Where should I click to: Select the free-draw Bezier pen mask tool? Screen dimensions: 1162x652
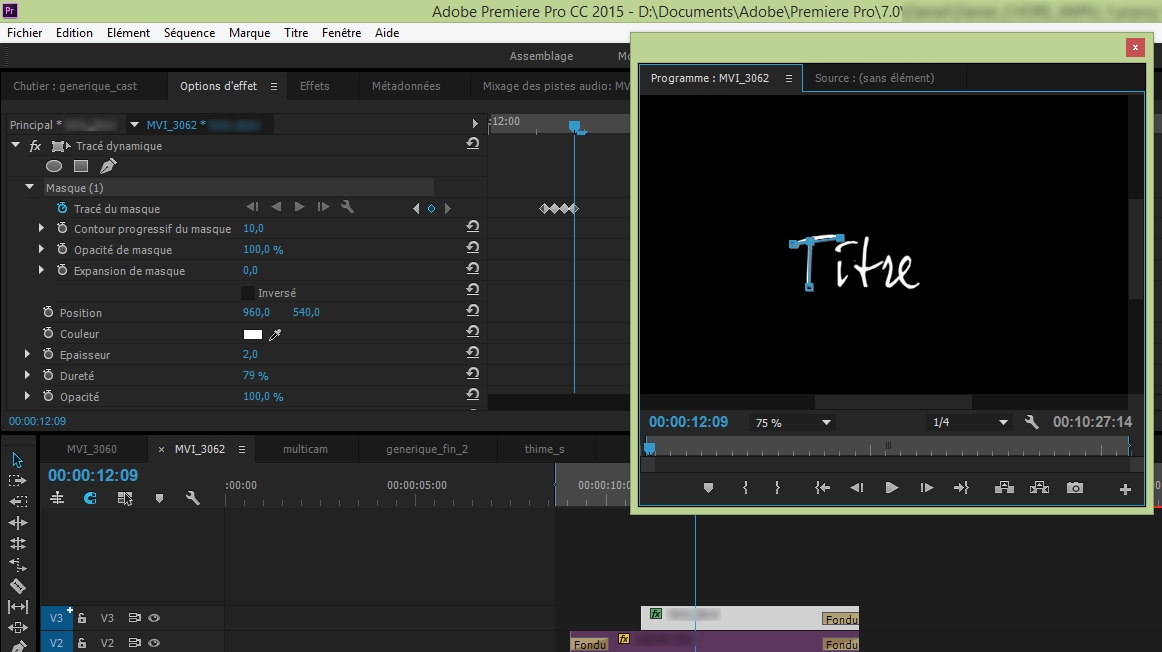pos(108,166)
